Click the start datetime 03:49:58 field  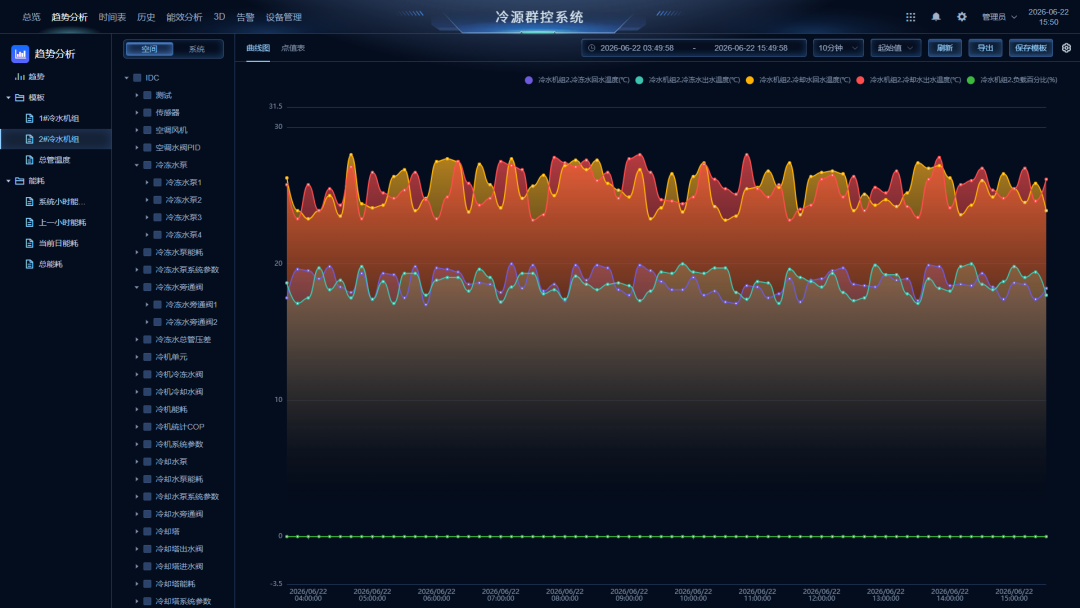coord(636,48)
